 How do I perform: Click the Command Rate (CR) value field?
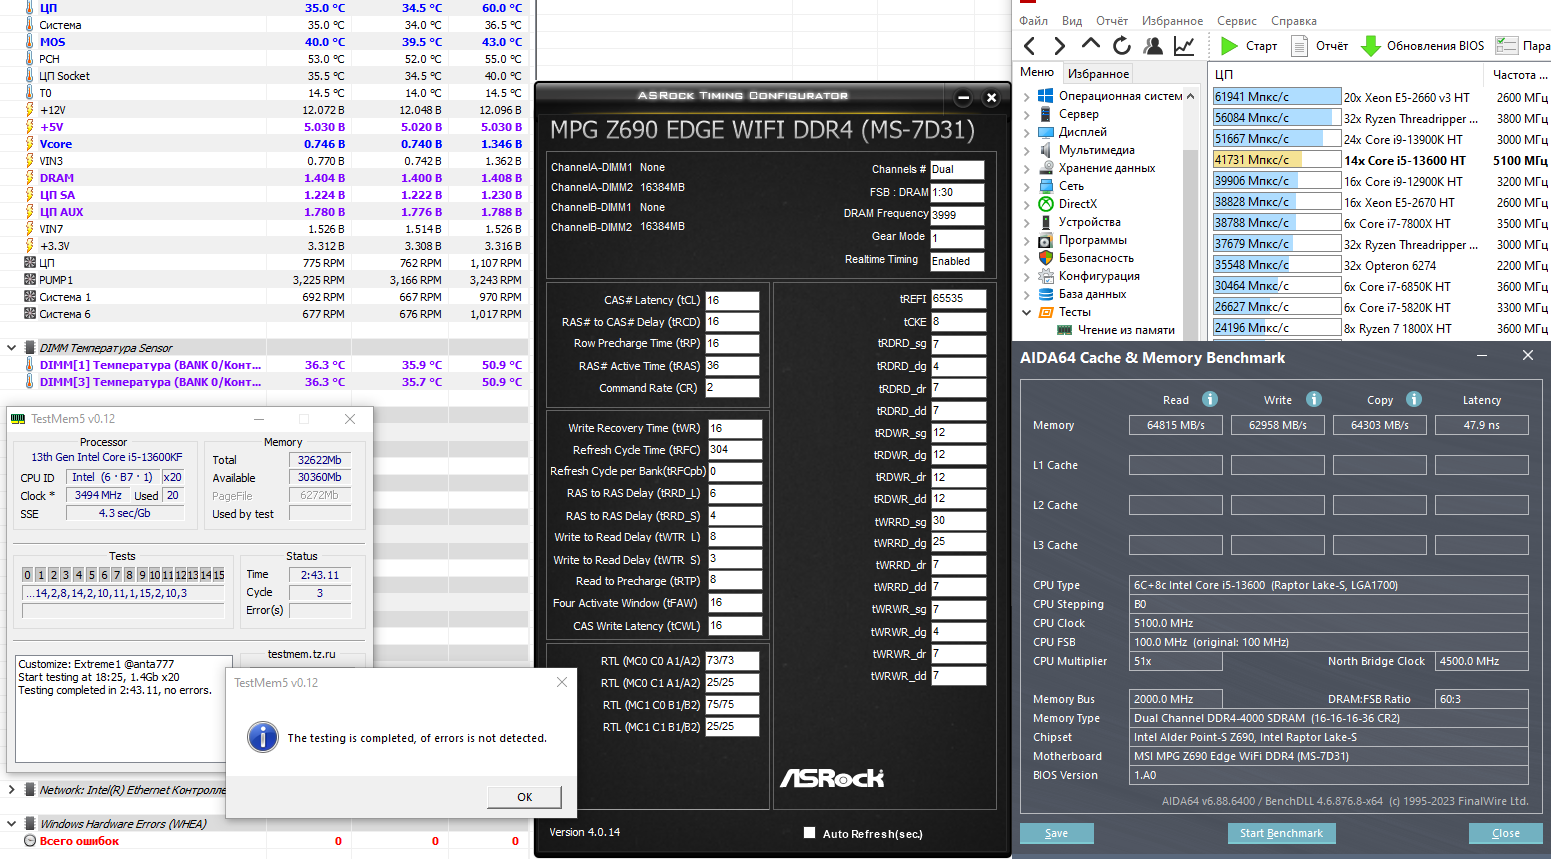(732, 388)
